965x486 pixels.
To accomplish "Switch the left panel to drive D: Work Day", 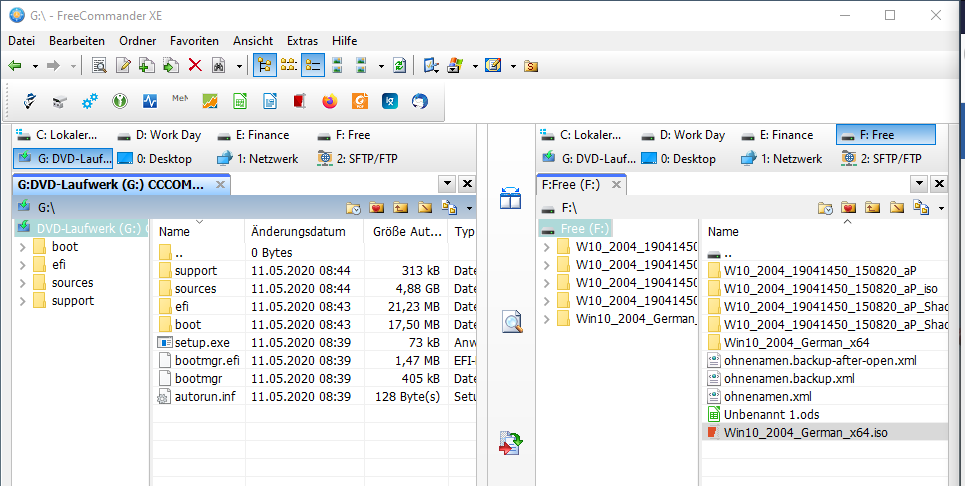I will (x=161, y=135).
